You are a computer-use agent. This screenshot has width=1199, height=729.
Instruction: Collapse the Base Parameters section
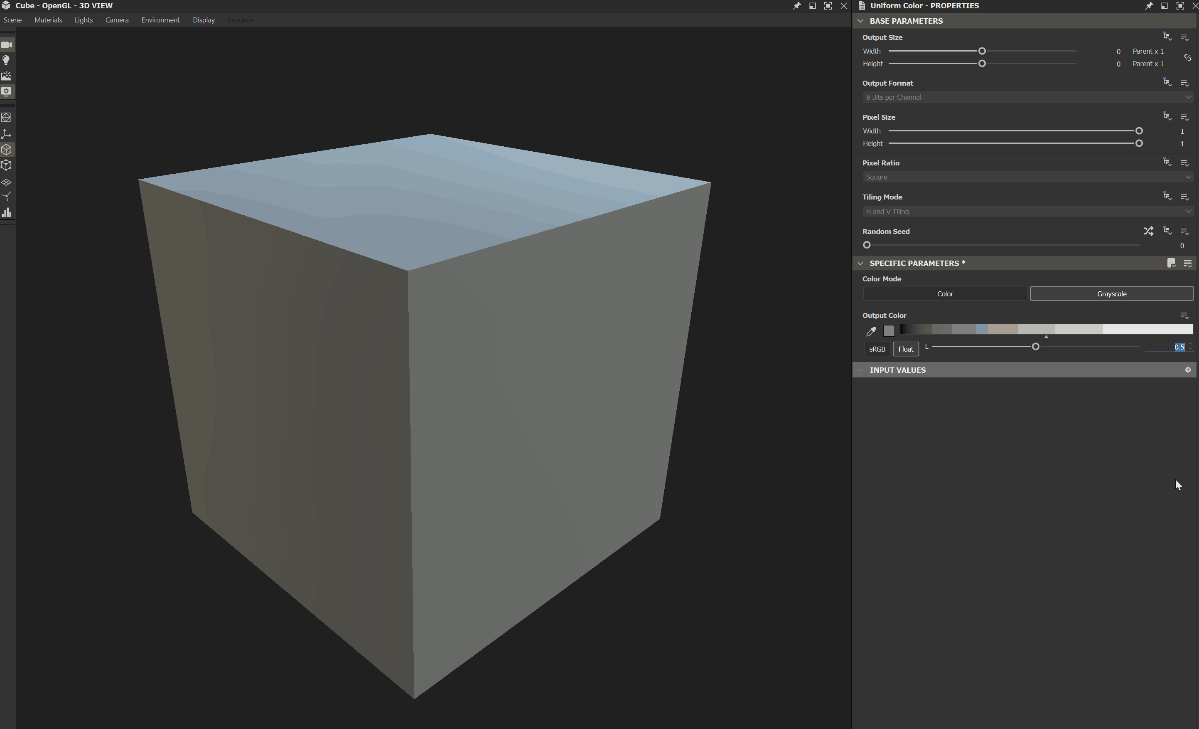[861, 21]
